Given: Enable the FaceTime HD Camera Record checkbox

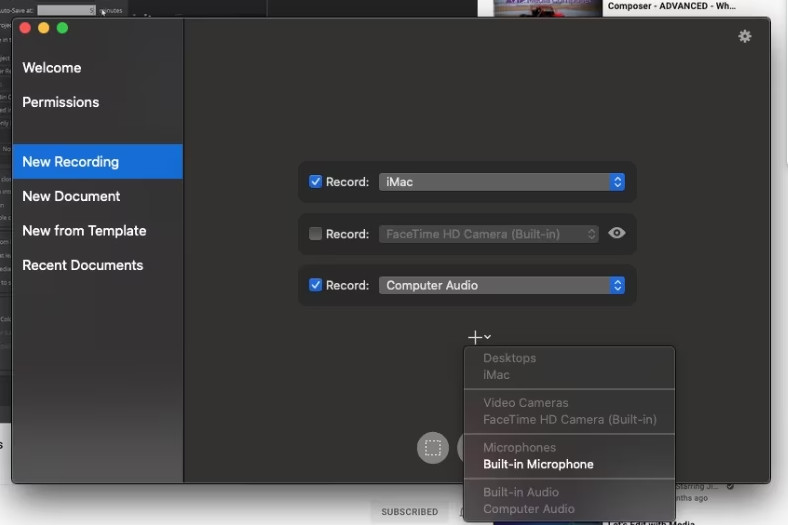Looking at the screenshot, I should pos(315,234).
